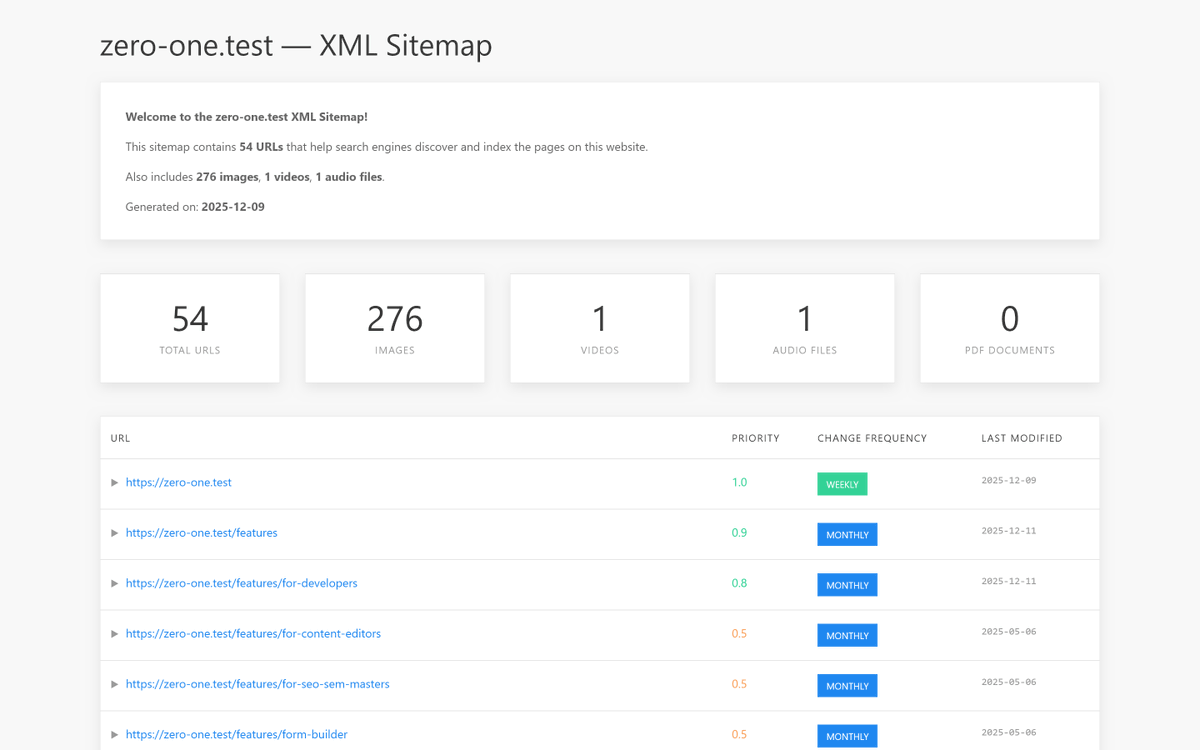Click priority value 0.9
The image size is (1200, 750).
coord(739,533)
